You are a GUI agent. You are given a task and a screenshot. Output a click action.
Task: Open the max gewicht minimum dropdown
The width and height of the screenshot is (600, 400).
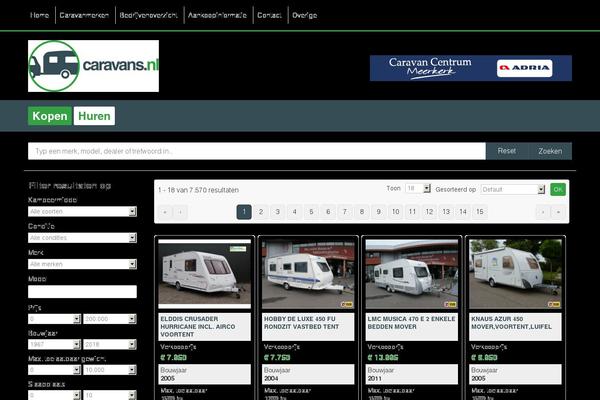point(54,370)
